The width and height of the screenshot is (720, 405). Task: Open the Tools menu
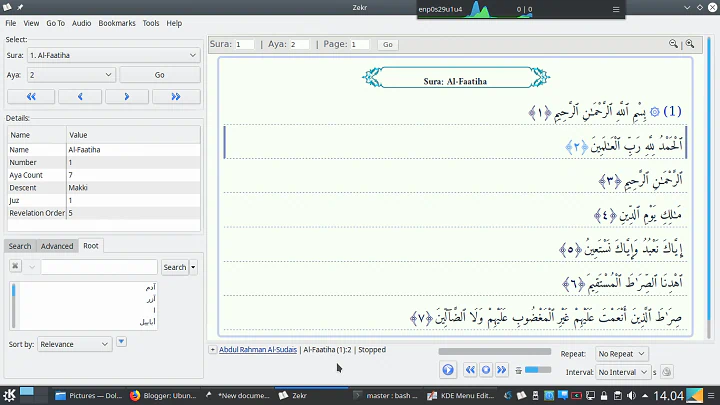[151, 23]
